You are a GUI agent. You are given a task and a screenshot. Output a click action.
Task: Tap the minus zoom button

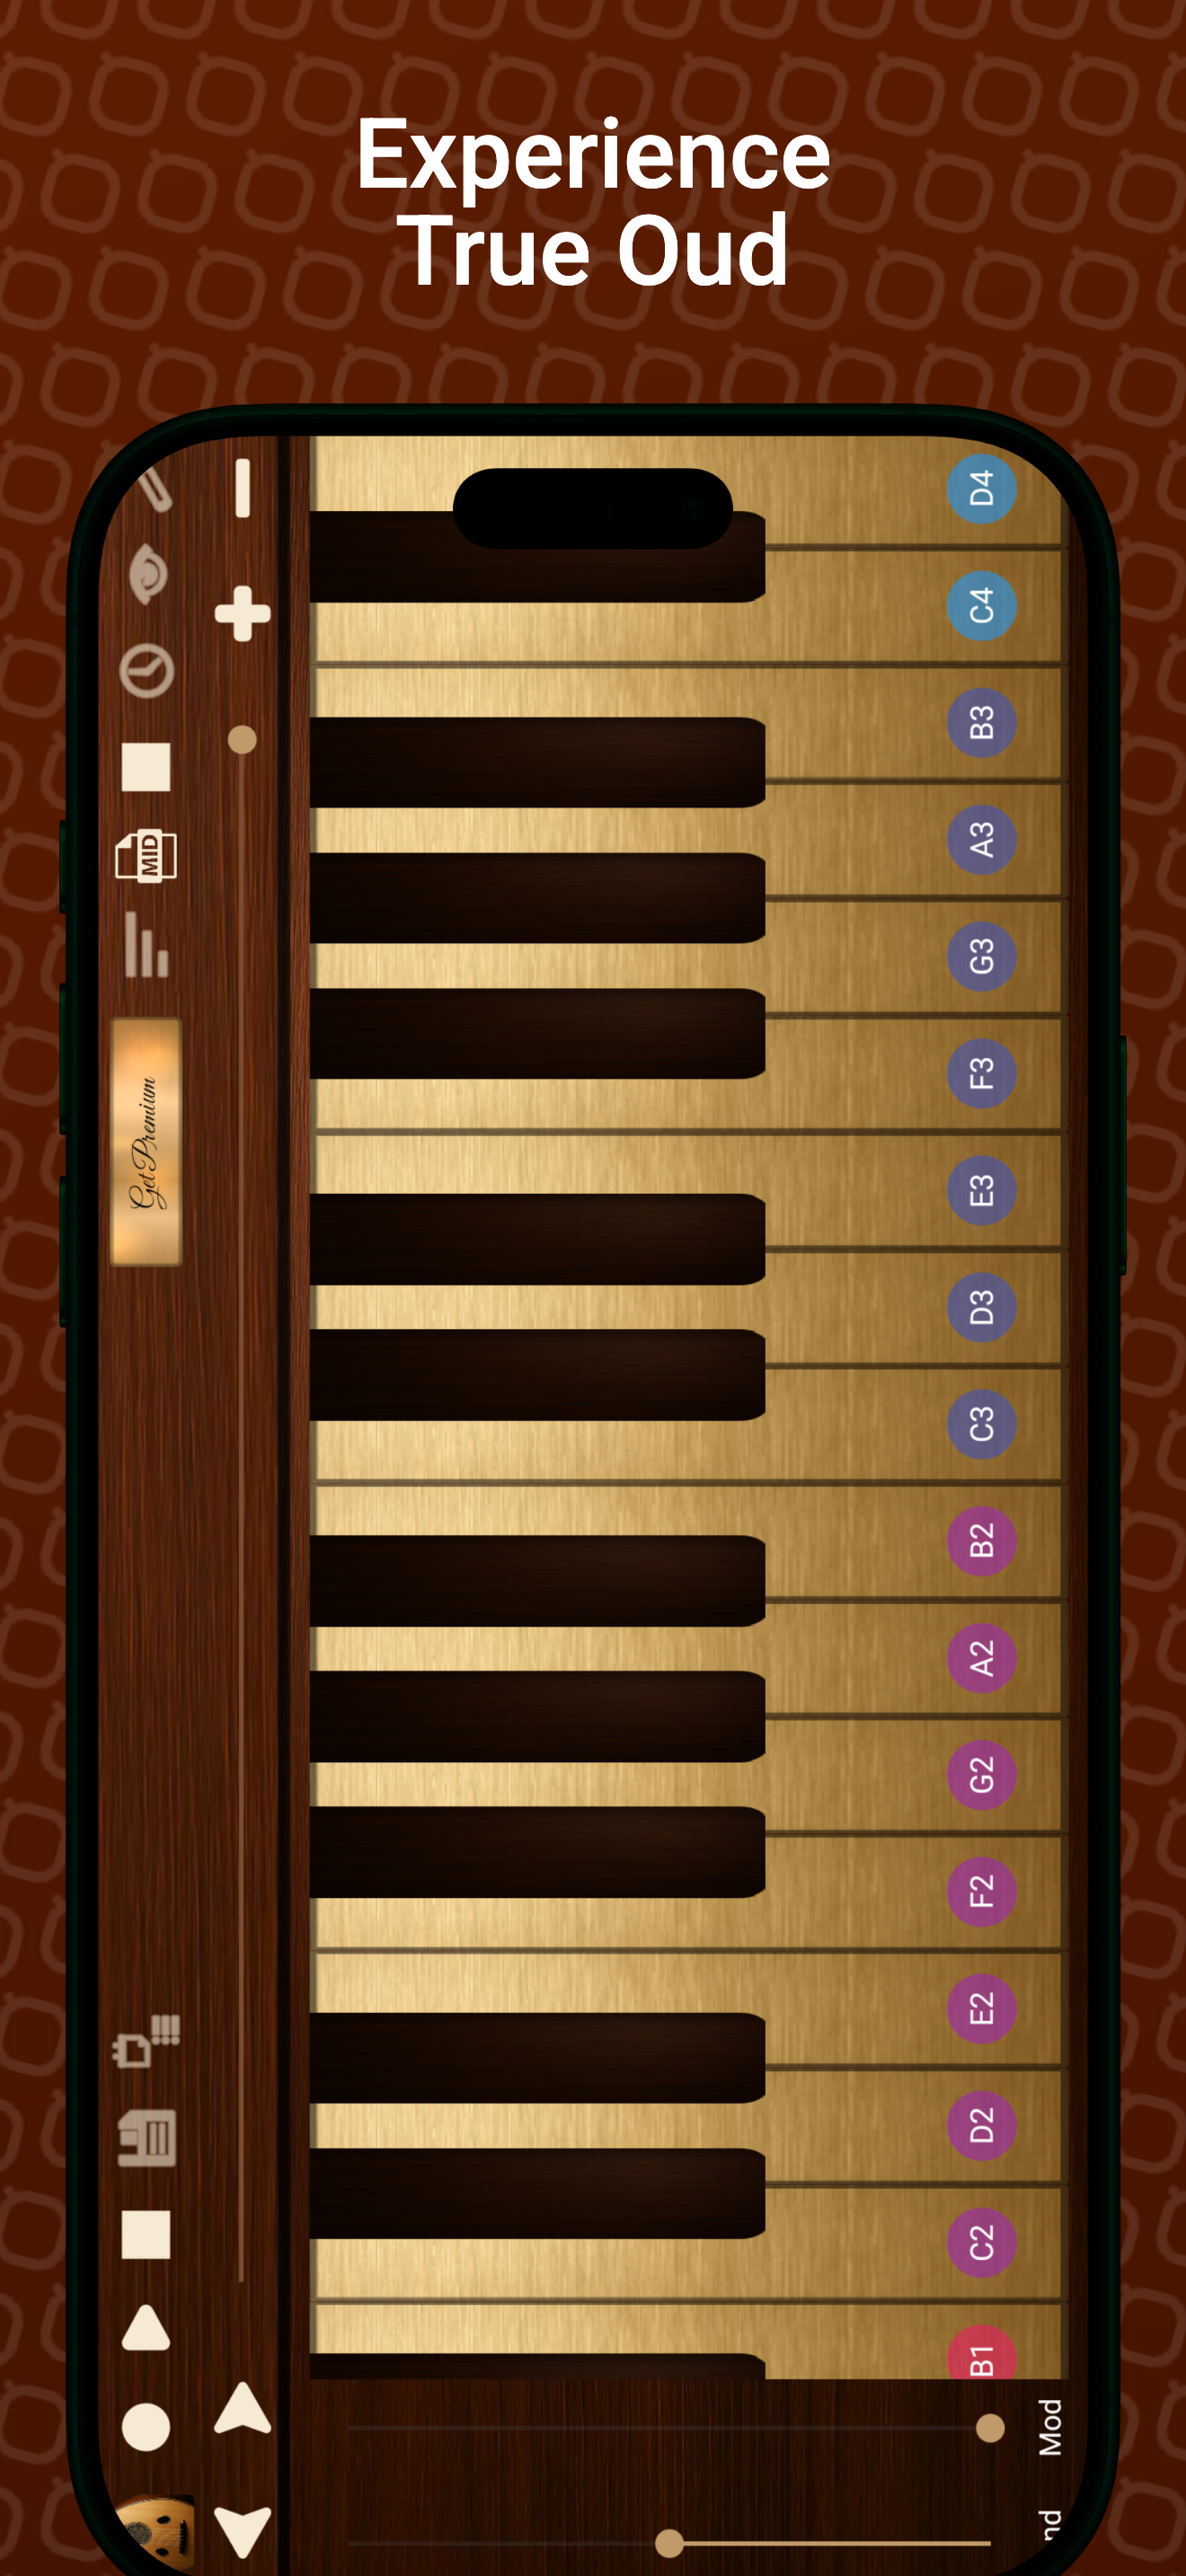[x=242, y=488]
